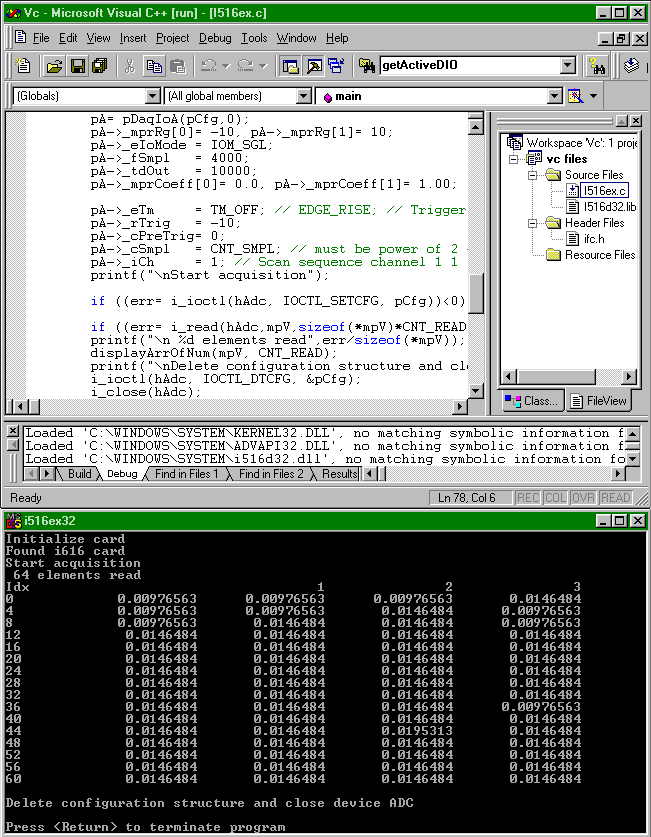Create a new text file from toolbar

pos(23,66)
